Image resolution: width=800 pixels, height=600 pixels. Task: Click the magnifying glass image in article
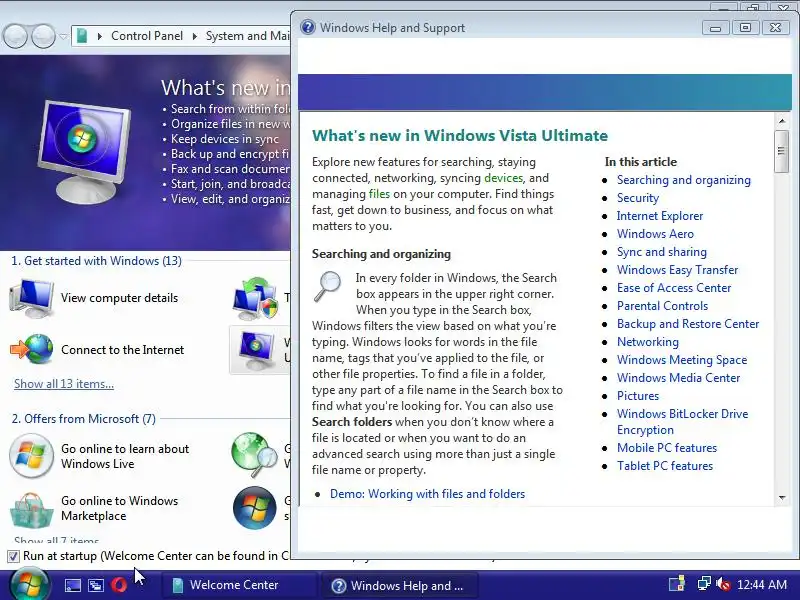pos(328,286)
